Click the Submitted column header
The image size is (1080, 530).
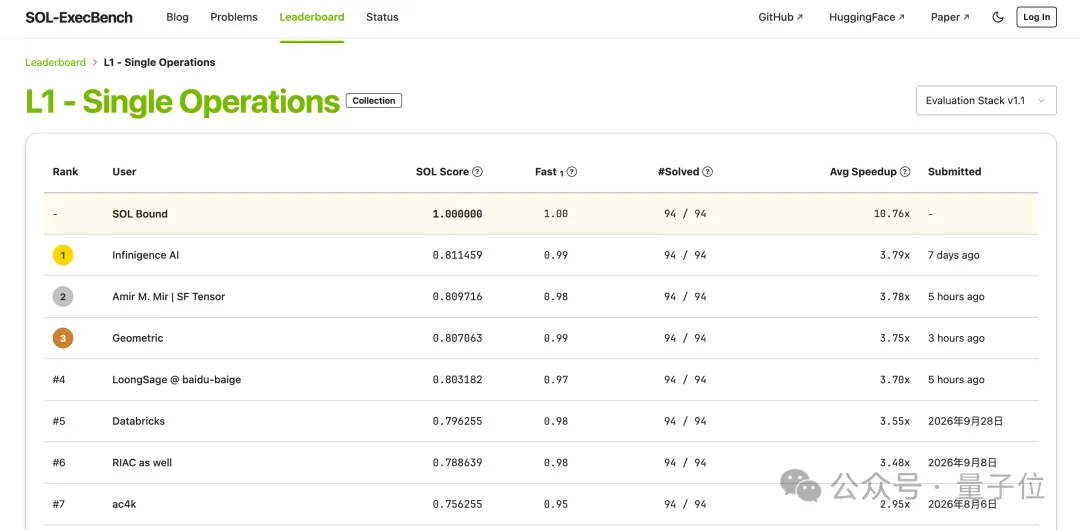pyautogui.click(x=955, y=172)
